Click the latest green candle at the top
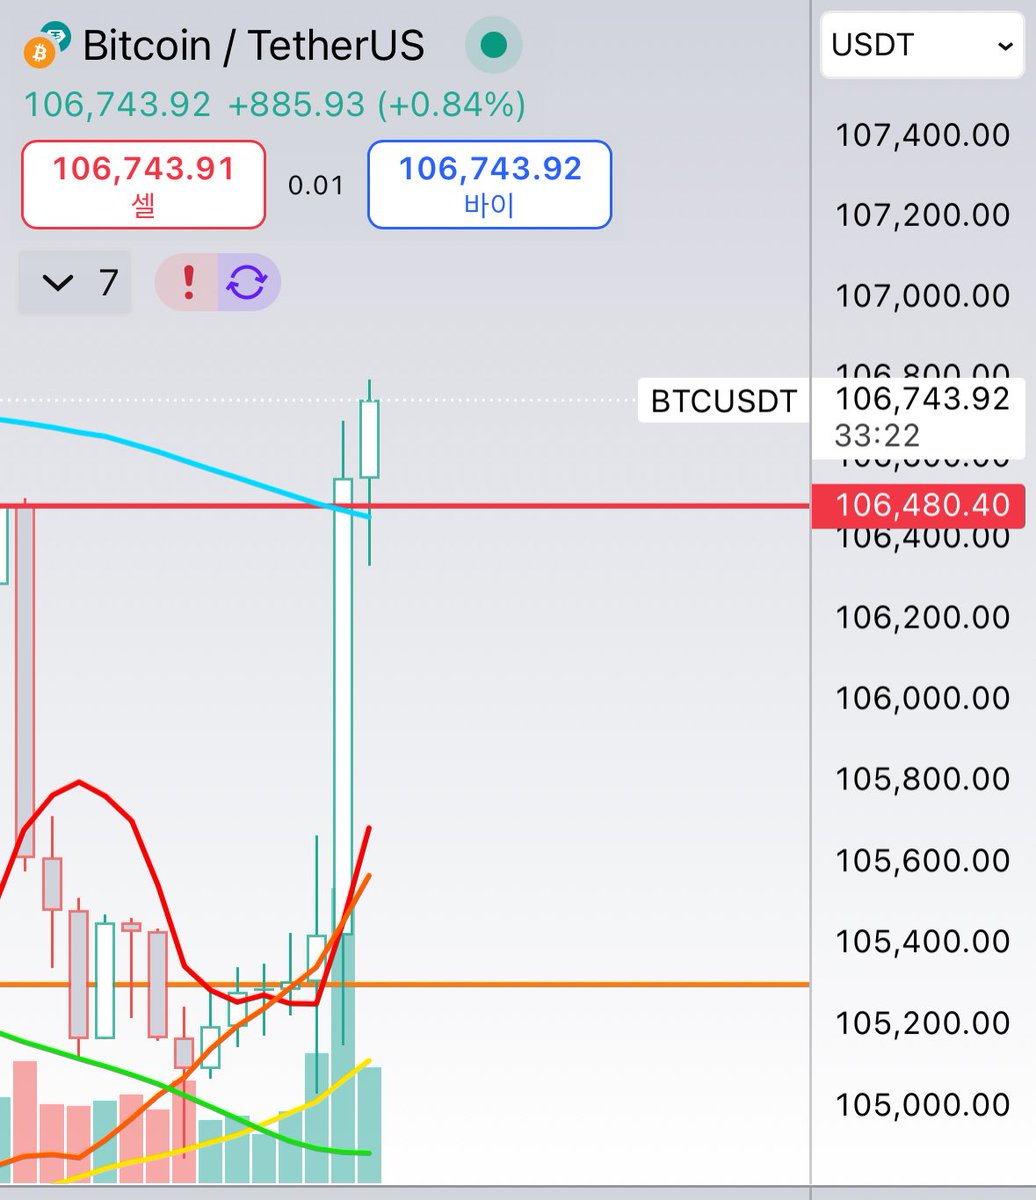The image size is (1036, 1200). coord(370,439)
